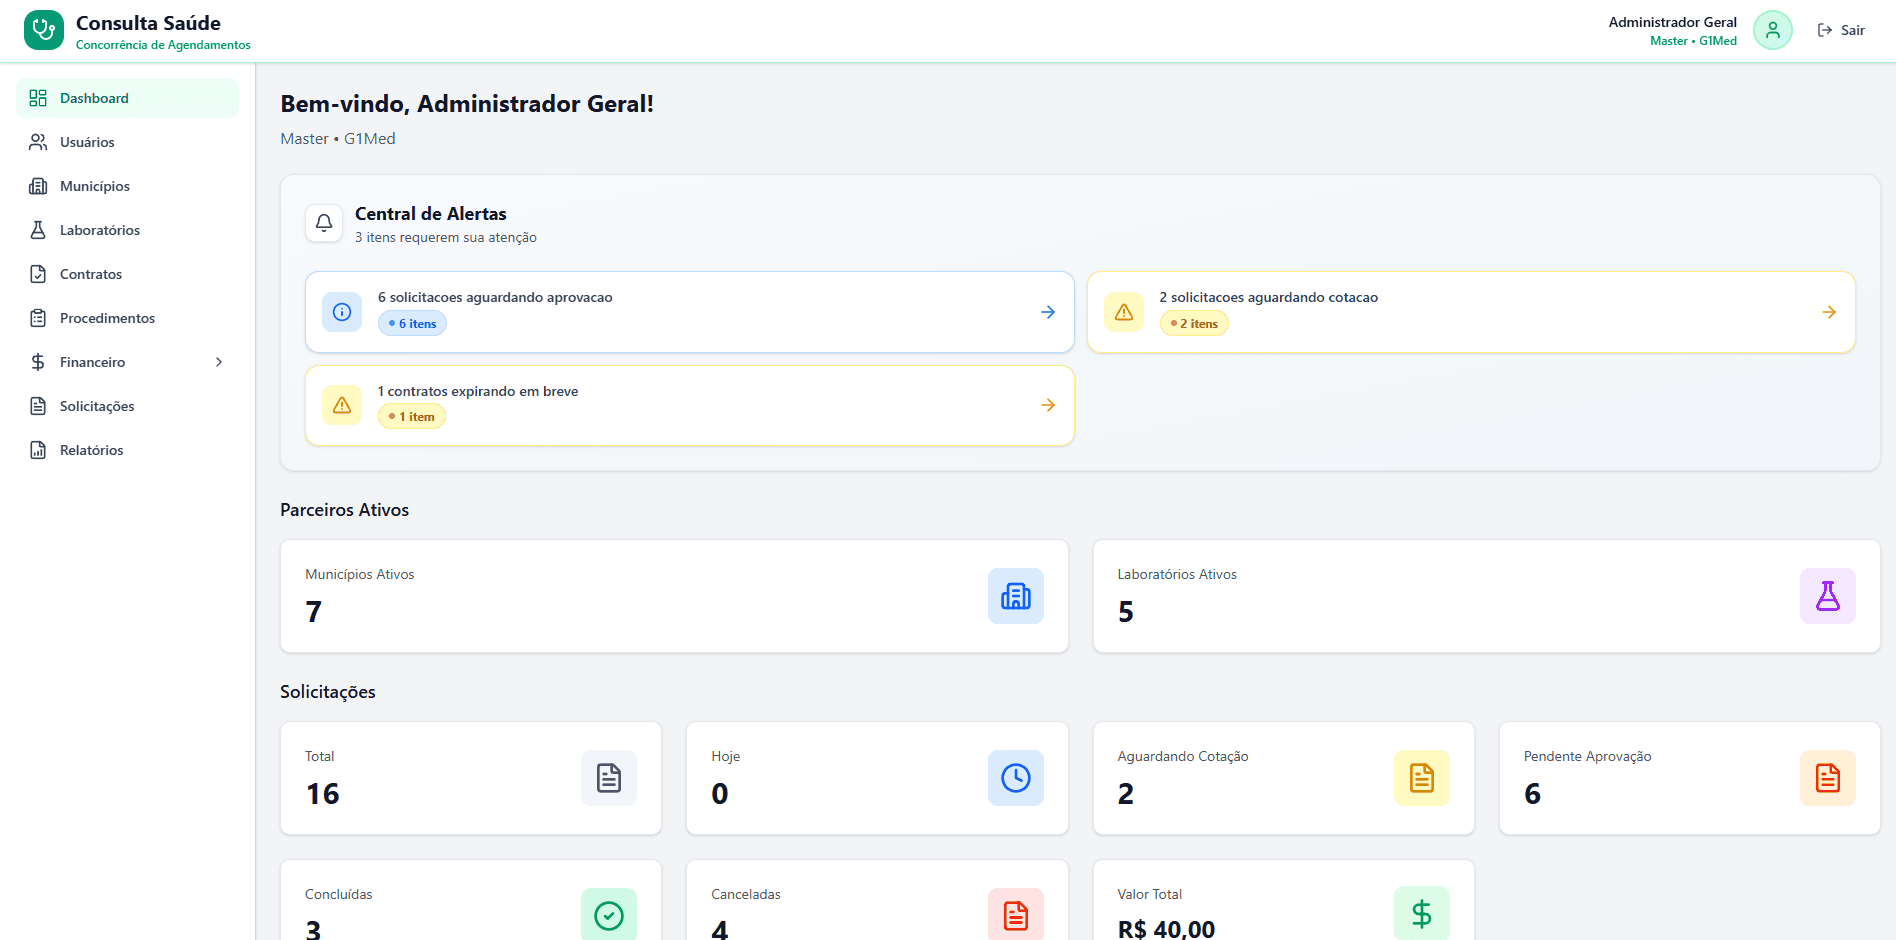Click the flask icon in Laboratórios Ativos card
This screenshot has height=940, width=1896.
click(1827, 596)
